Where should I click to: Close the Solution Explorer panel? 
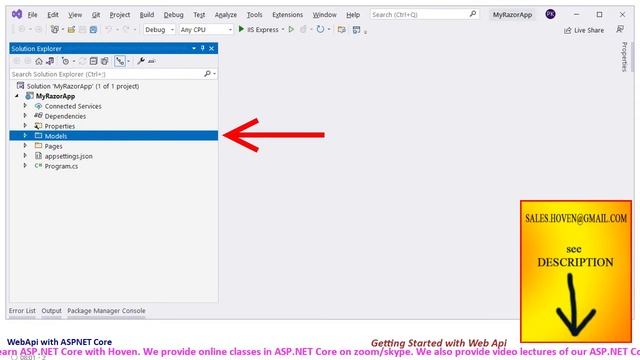click(211, 48)
